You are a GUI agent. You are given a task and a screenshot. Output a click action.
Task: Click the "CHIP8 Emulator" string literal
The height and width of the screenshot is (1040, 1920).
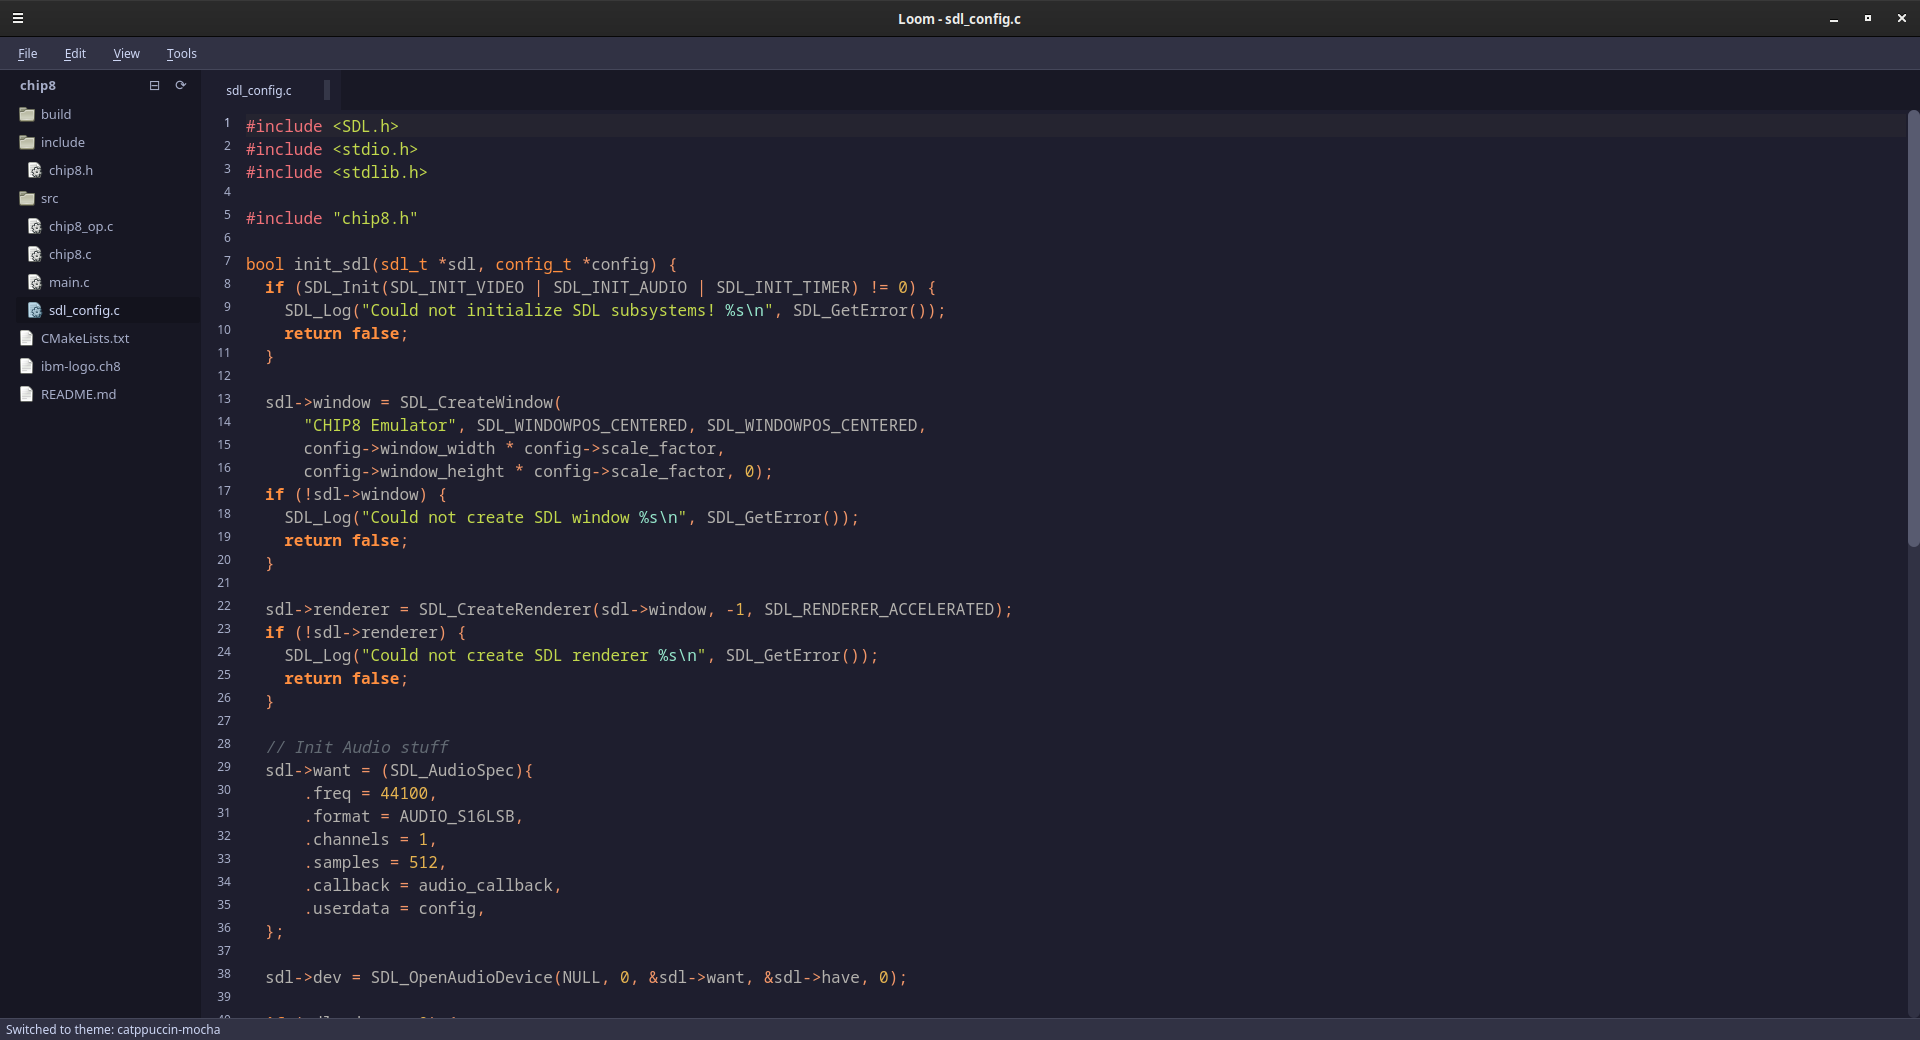(380, 425)
